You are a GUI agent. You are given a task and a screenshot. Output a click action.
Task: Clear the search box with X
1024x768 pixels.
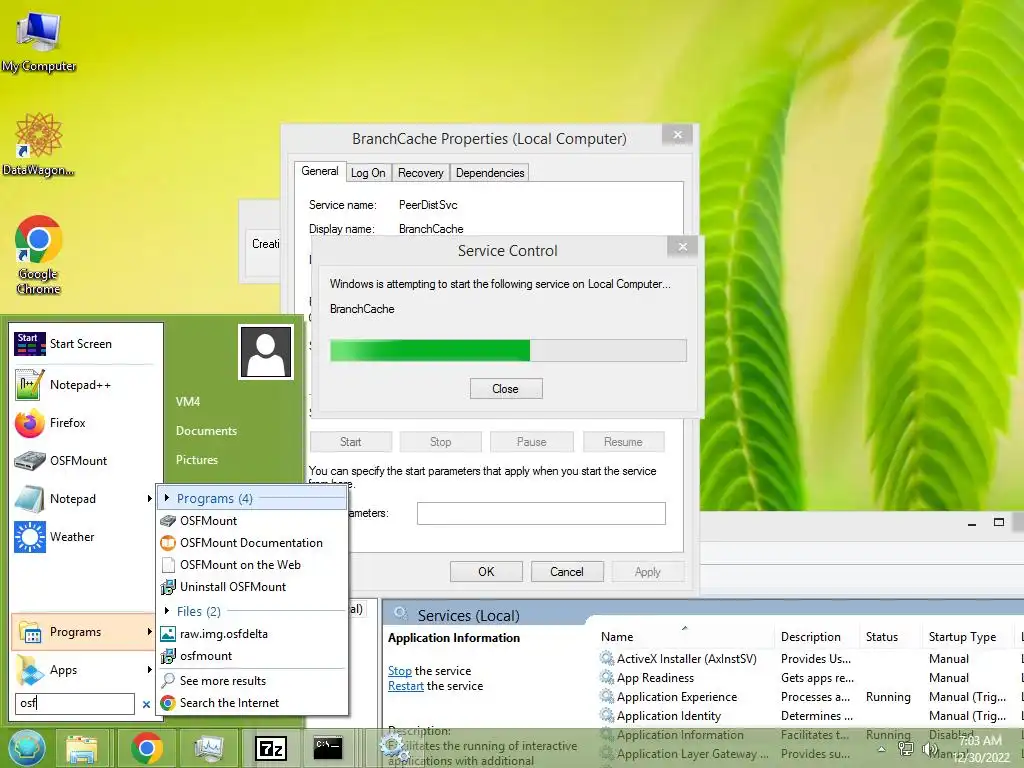click(x=146, y=704)
